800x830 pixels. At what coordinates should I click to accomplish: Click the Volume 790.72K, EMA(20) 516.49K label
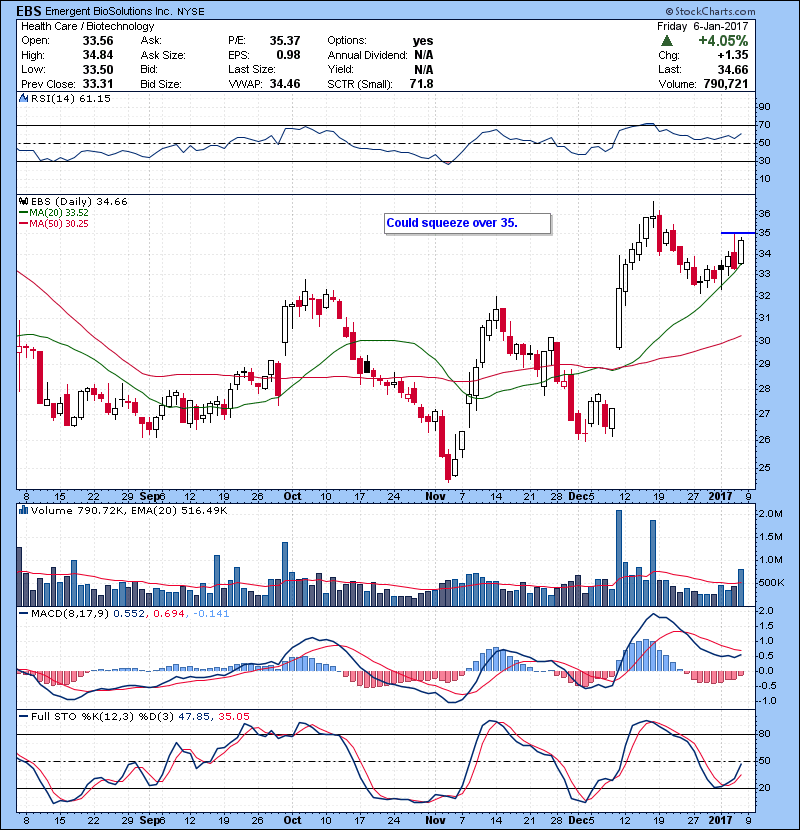point(129,511)
